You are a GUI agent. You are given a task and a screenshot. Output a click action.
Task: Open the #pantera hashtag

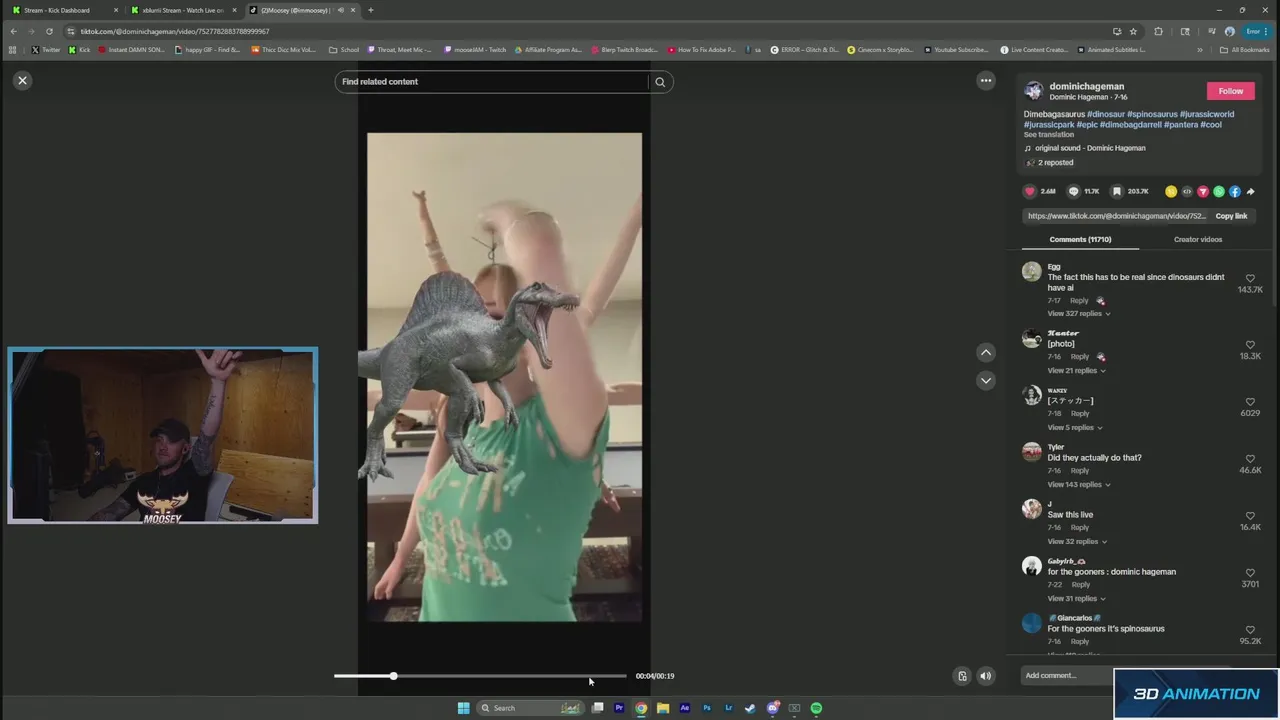1181,125
